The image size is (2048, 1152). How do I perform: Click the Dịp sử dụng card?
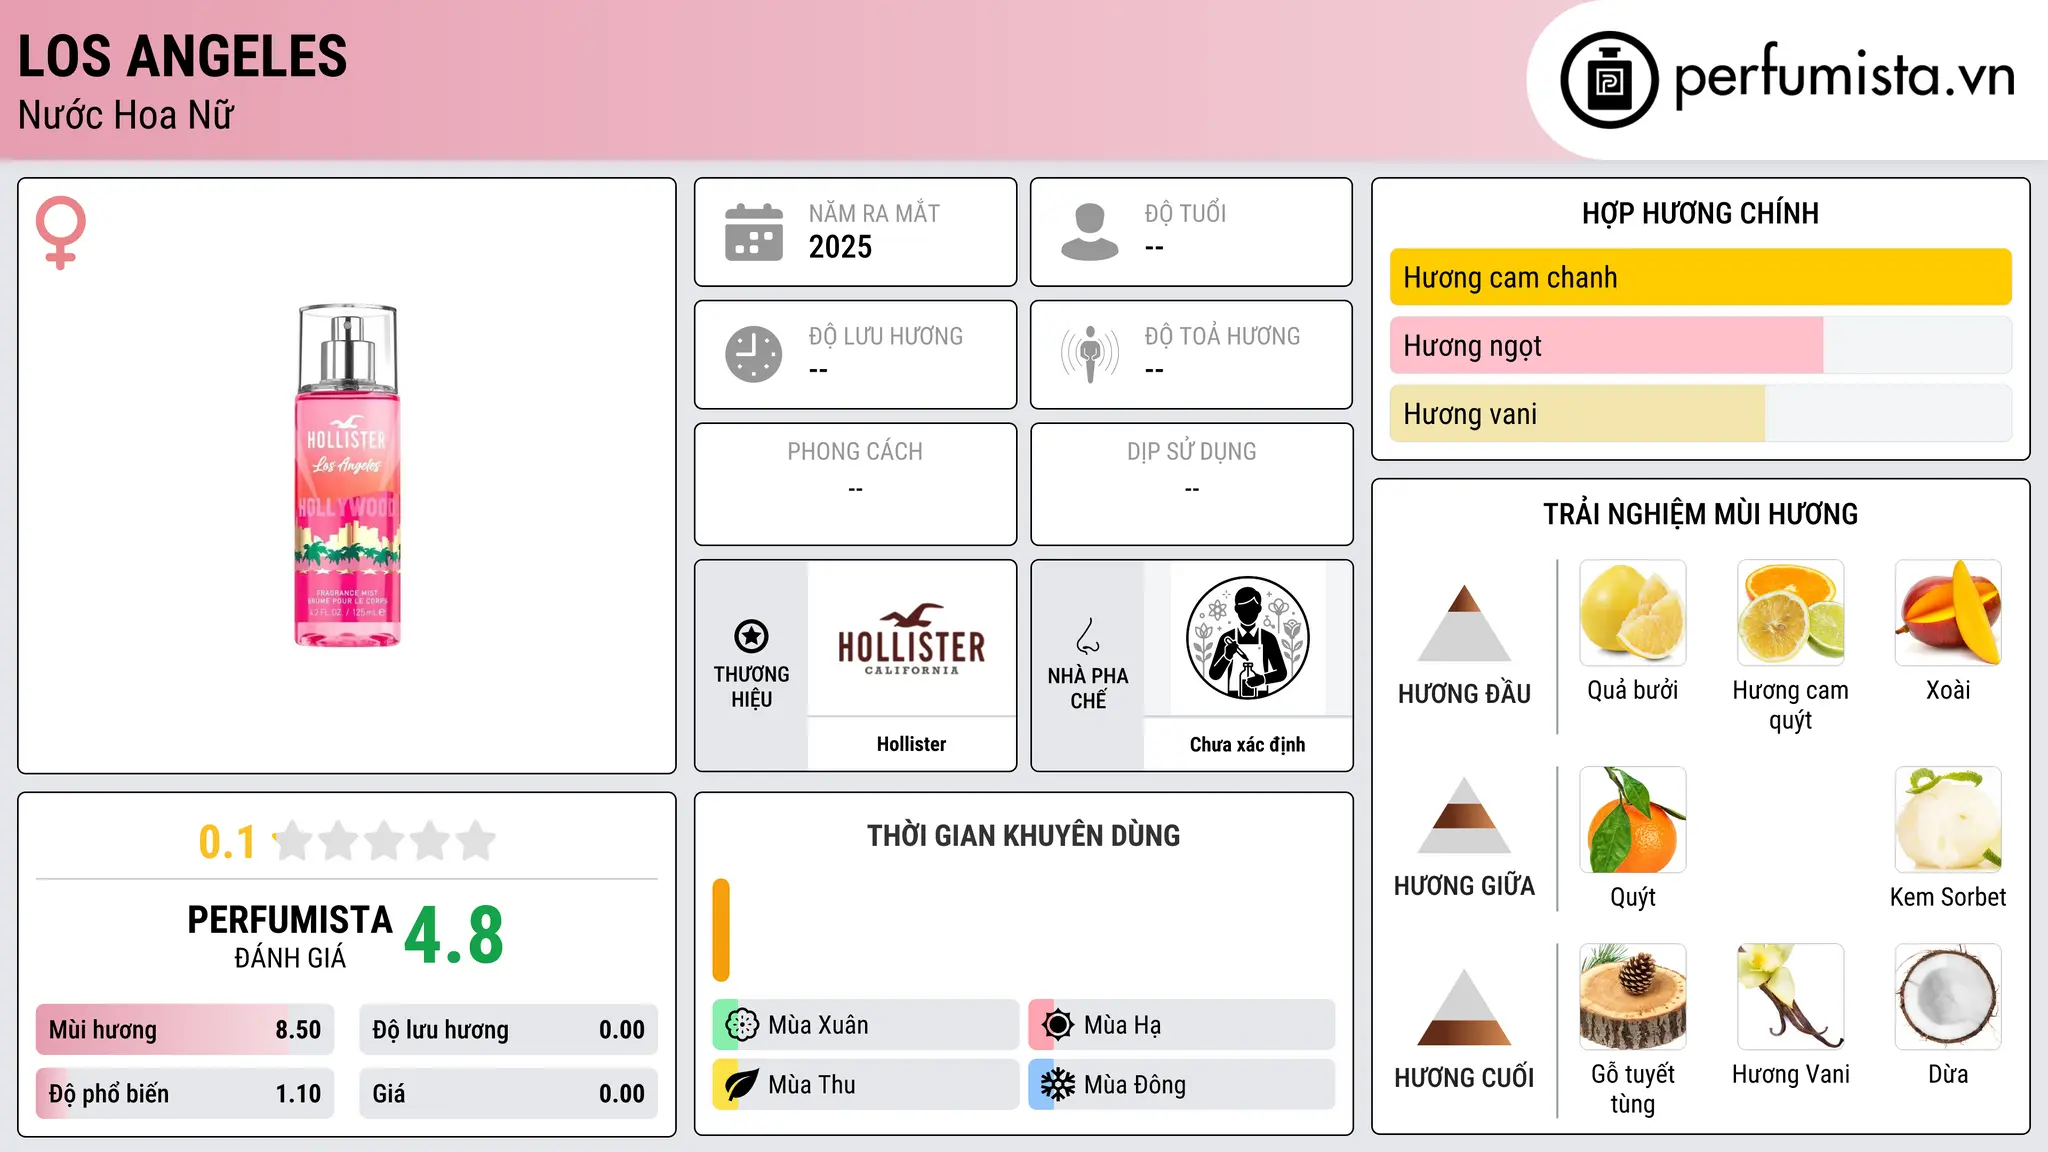[x=1192, y=484]
